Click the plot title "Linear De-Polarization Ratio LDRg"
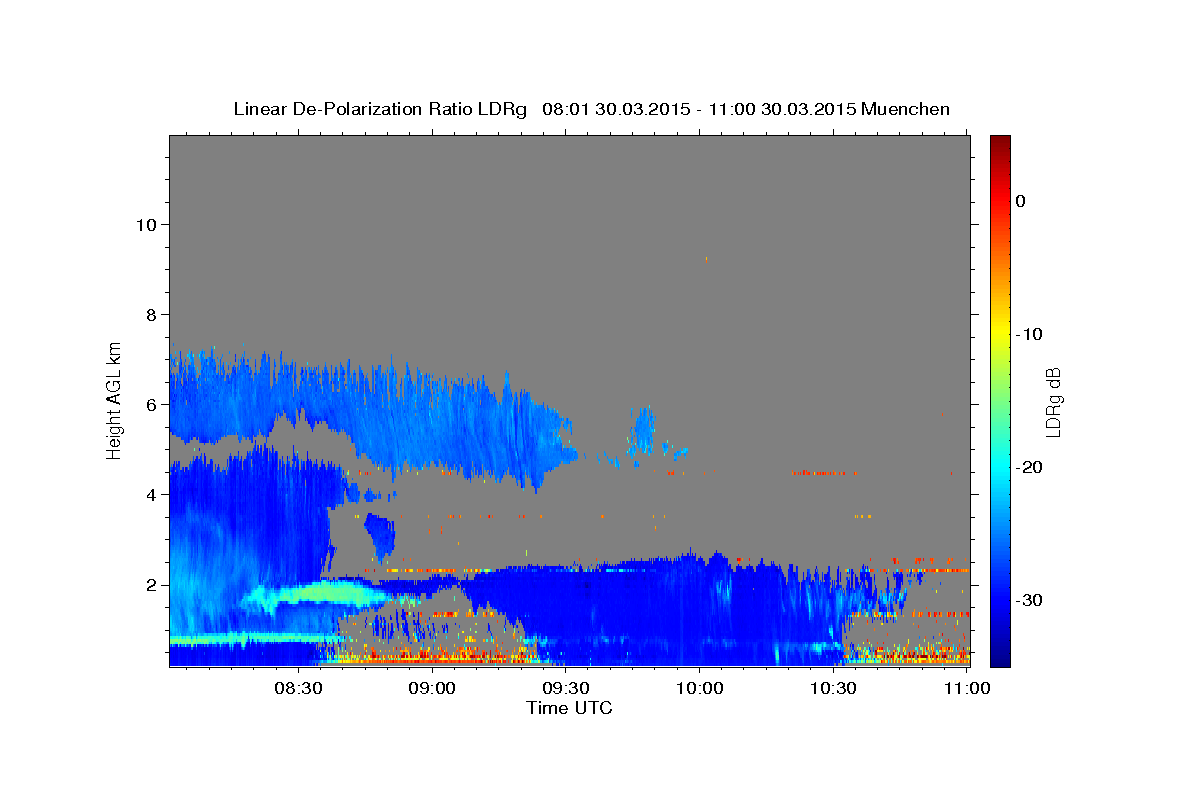 point(380,109)
